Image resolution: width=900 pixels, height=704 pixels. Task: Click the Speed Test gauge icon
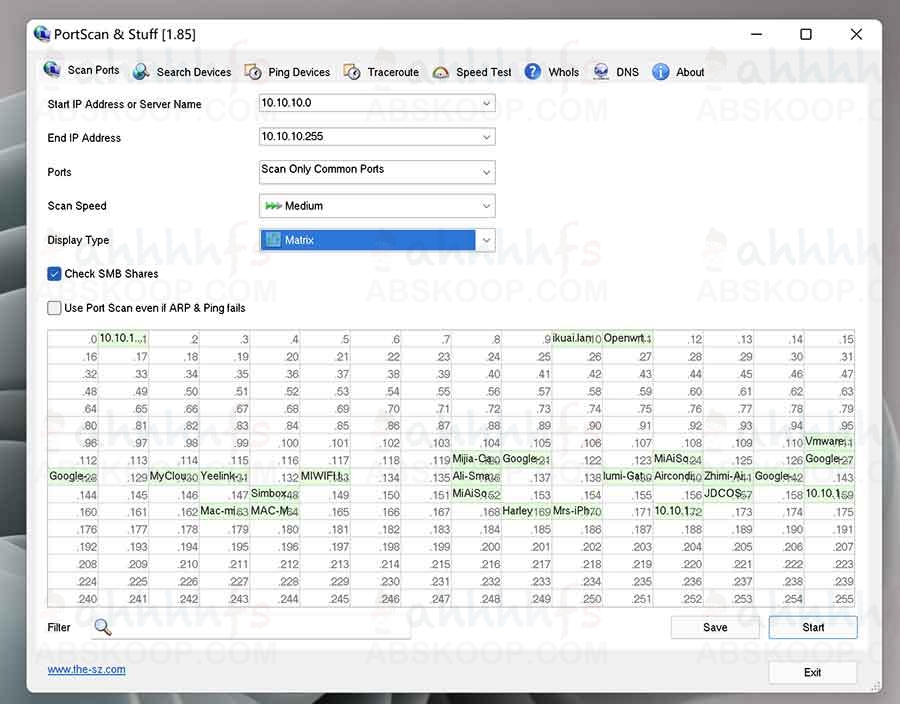(441, 72)
